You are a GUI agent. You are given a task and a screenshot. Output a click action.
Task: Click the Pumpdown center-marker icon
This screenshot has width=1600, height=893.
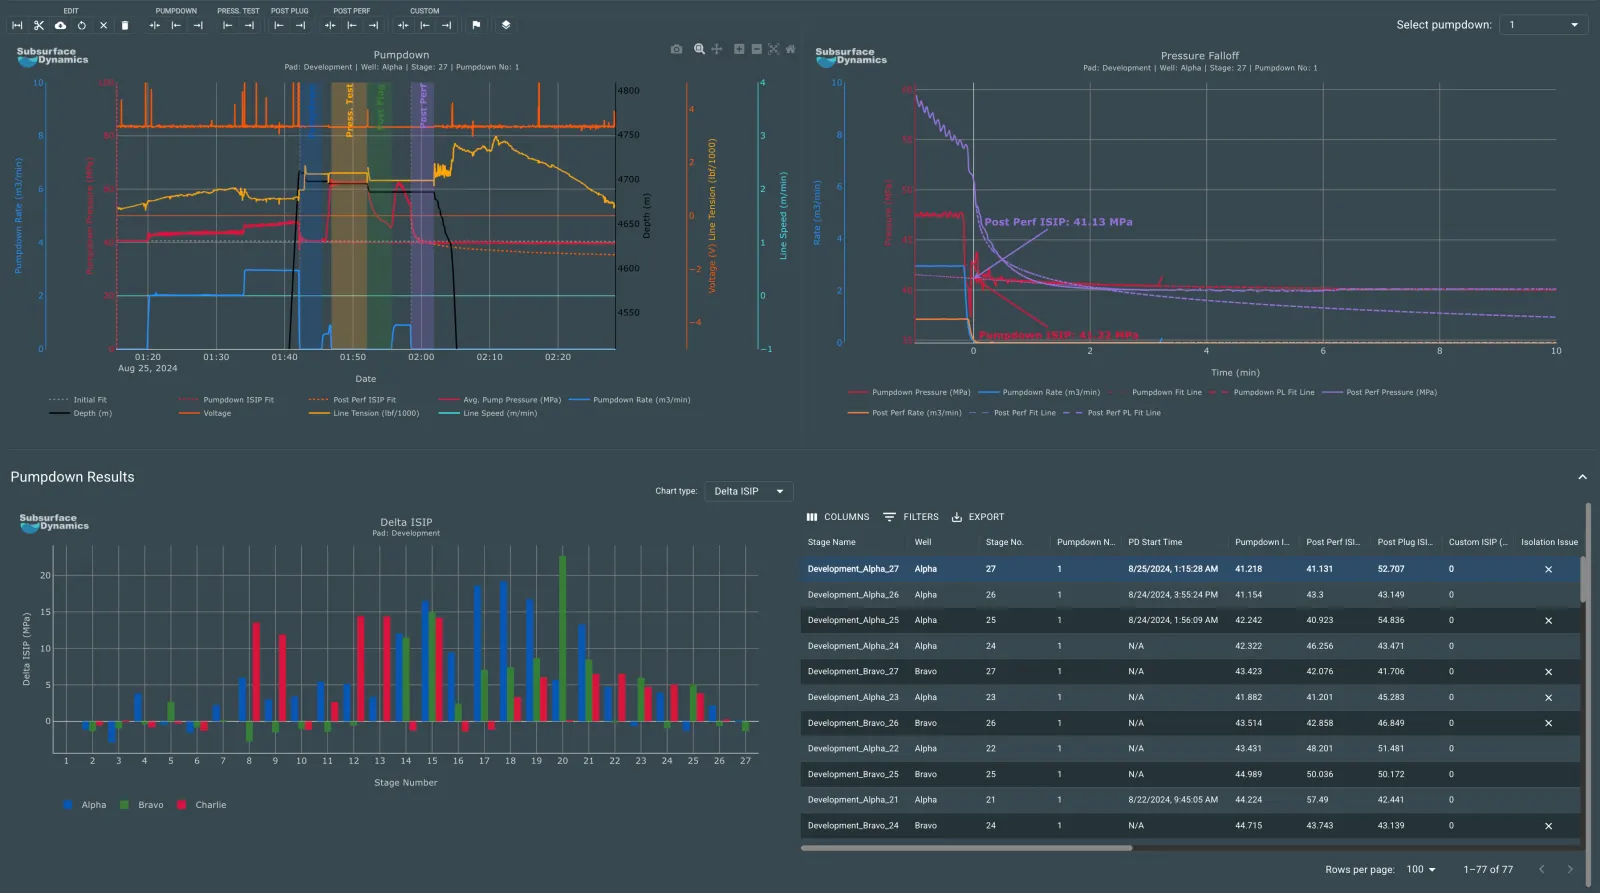[x=155, y=25]
